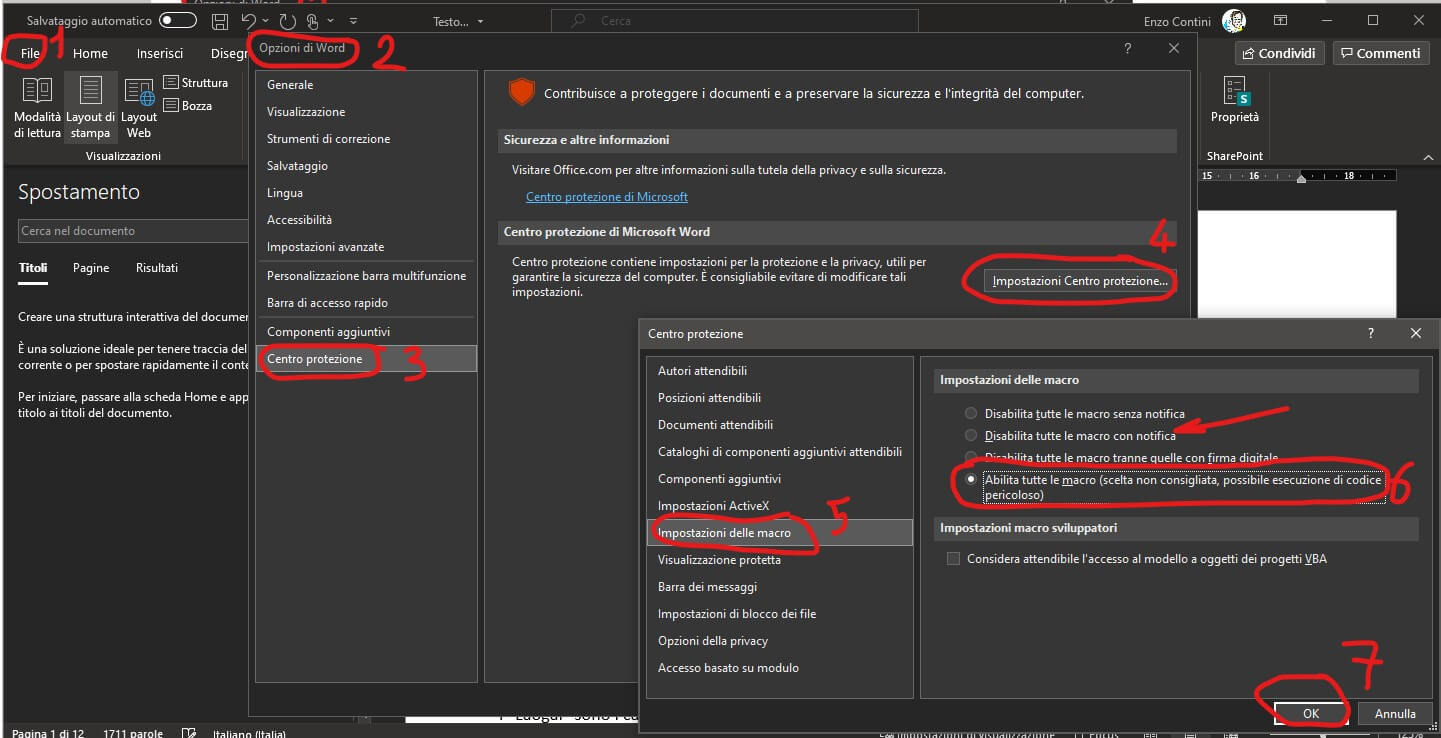
Task: Click the SharePoint Proprietà icon
Action: [1234, 101]
